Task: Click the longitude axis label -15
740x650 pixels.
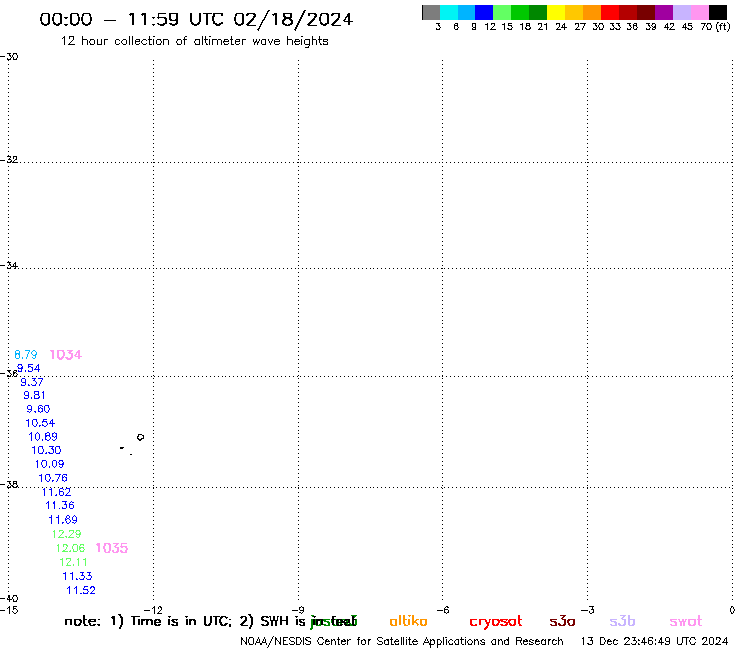Action: pyautogui.click(x=9, y=610)
